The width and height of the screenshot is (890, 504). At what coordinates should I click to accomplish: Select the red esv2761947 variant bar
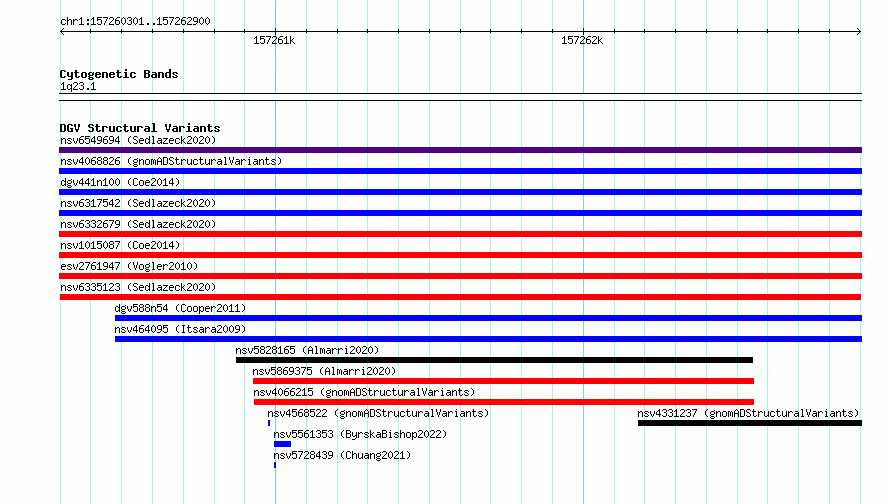tap(460, 276)
